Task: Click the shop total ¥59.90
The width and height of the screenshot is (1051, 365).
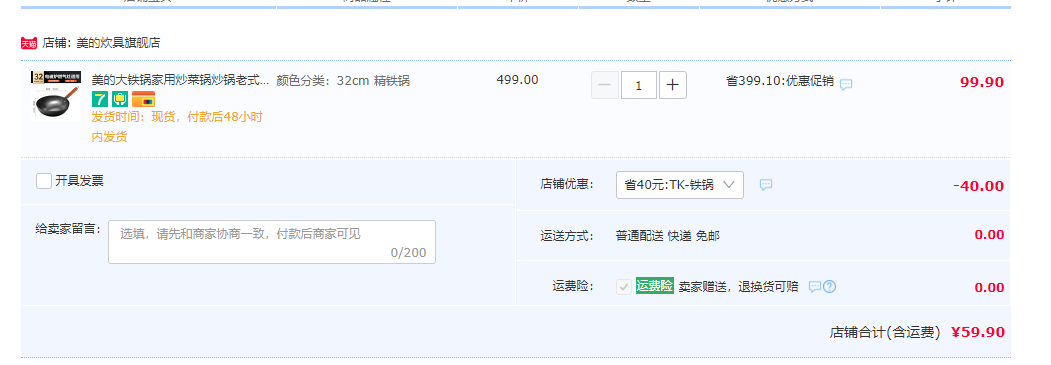Action: pos(978,332)
